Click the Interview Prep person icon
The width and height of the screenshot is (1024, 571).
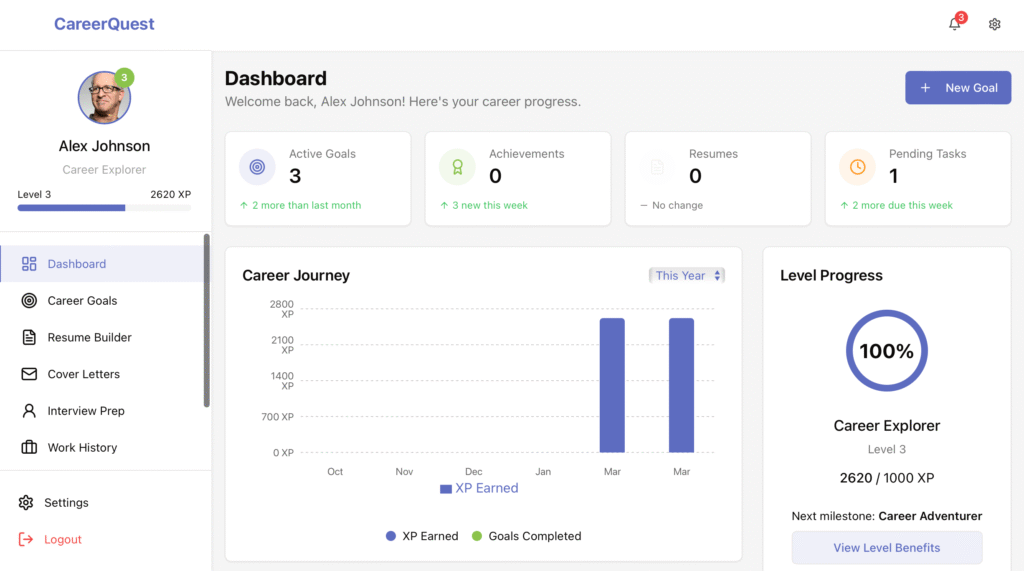[x=29, y=411]
